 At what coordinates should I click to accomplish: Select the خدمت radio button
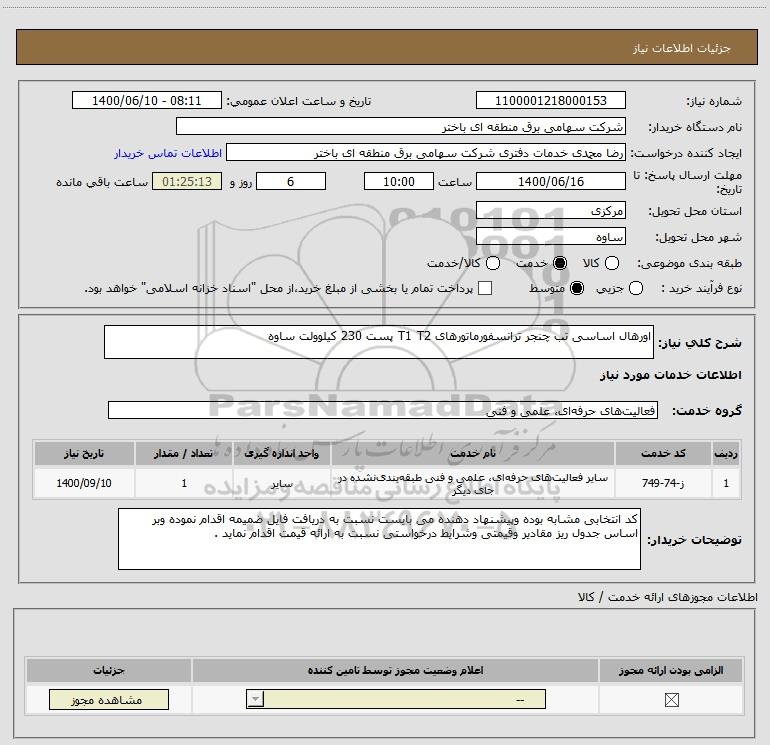point(559,263)
